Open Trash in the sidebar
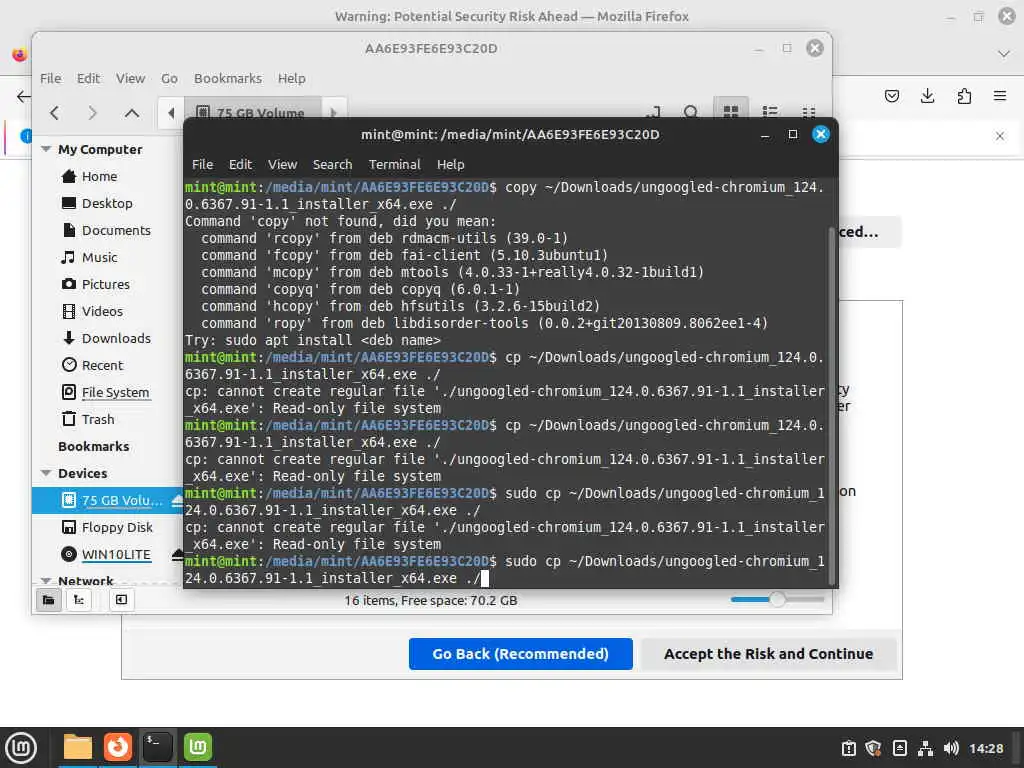 [98, 419]
